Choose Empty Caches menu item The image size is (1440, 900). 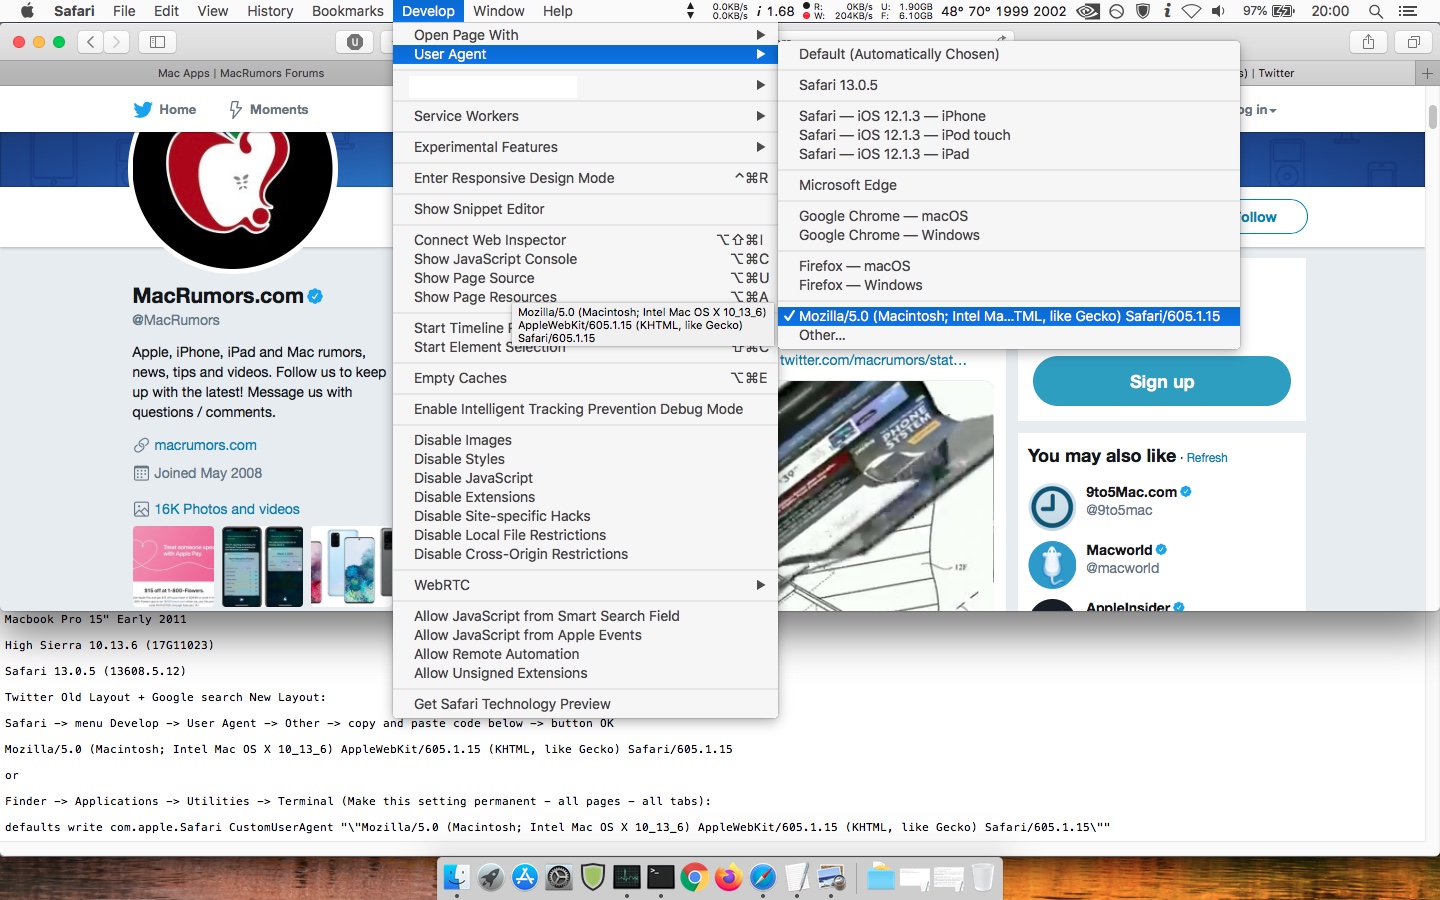586,378
